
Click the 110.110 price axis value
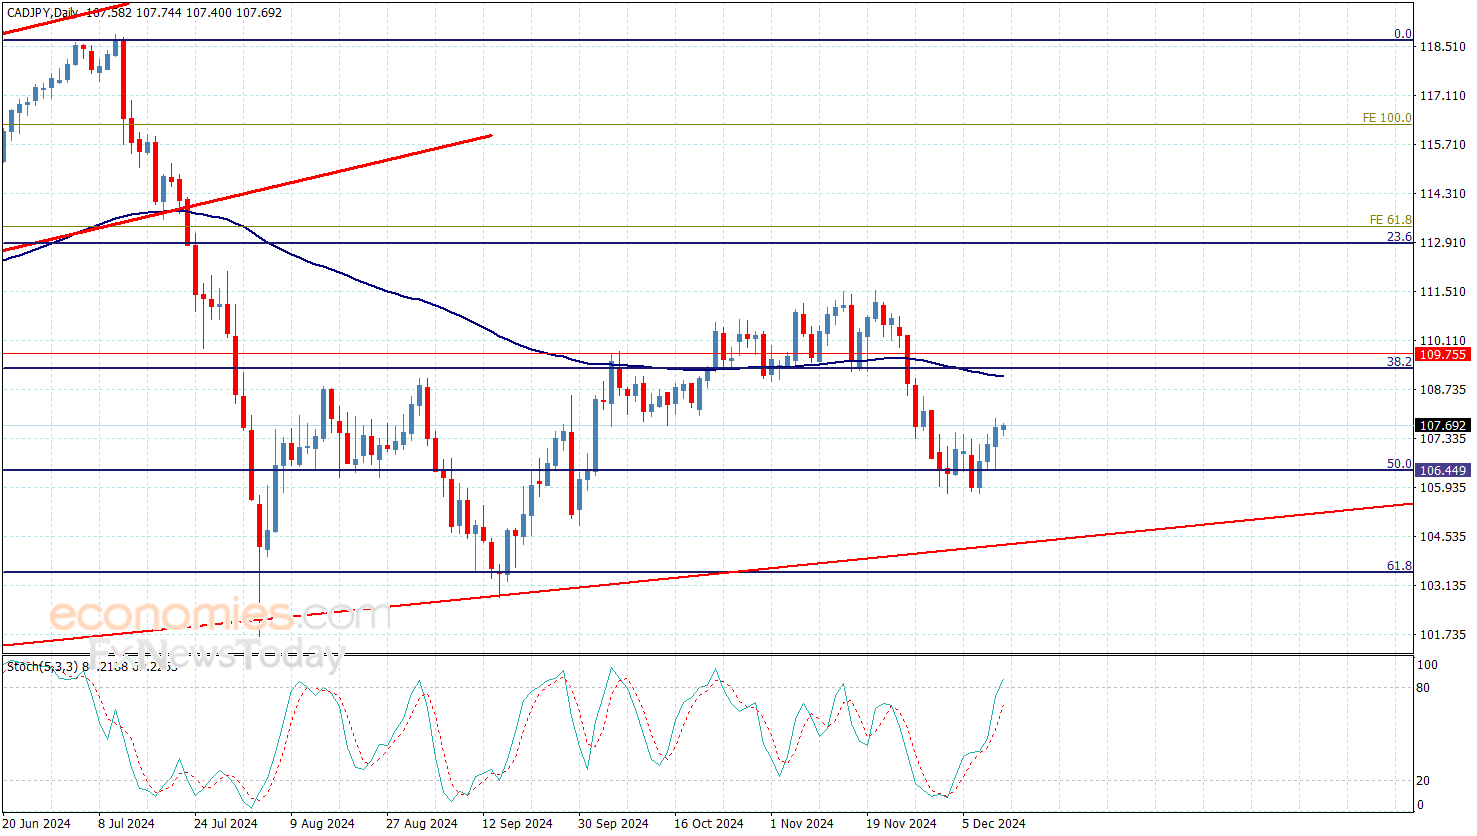(1443, 341)
